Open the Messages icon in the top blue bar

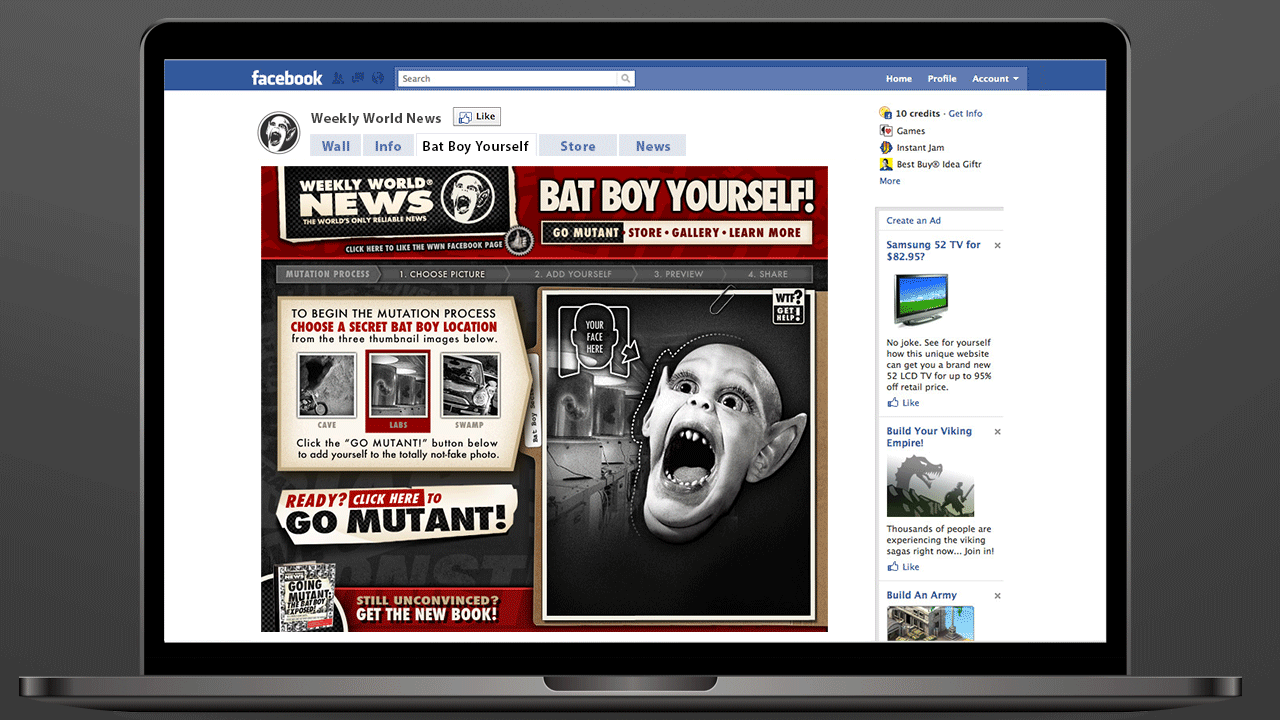[x=357, y=77]
